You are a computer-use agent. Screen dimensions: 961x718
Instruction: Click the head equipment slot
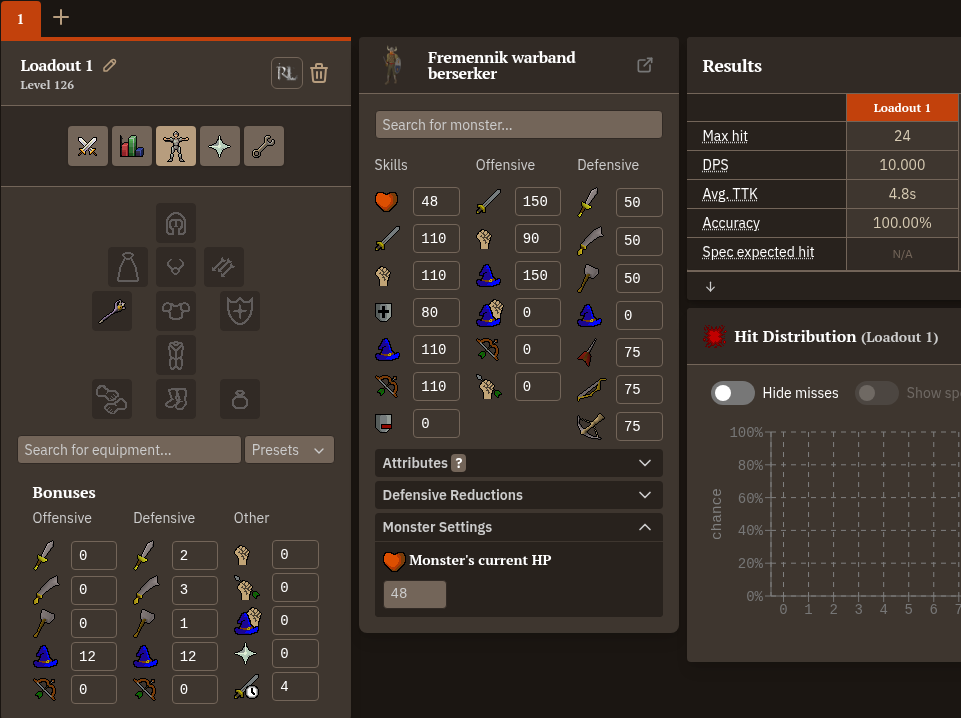tap(176, 223)
